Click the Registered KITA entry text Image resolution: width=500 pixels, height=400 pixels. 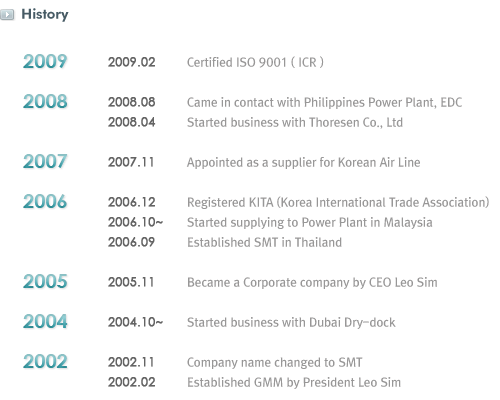[338, 203]
